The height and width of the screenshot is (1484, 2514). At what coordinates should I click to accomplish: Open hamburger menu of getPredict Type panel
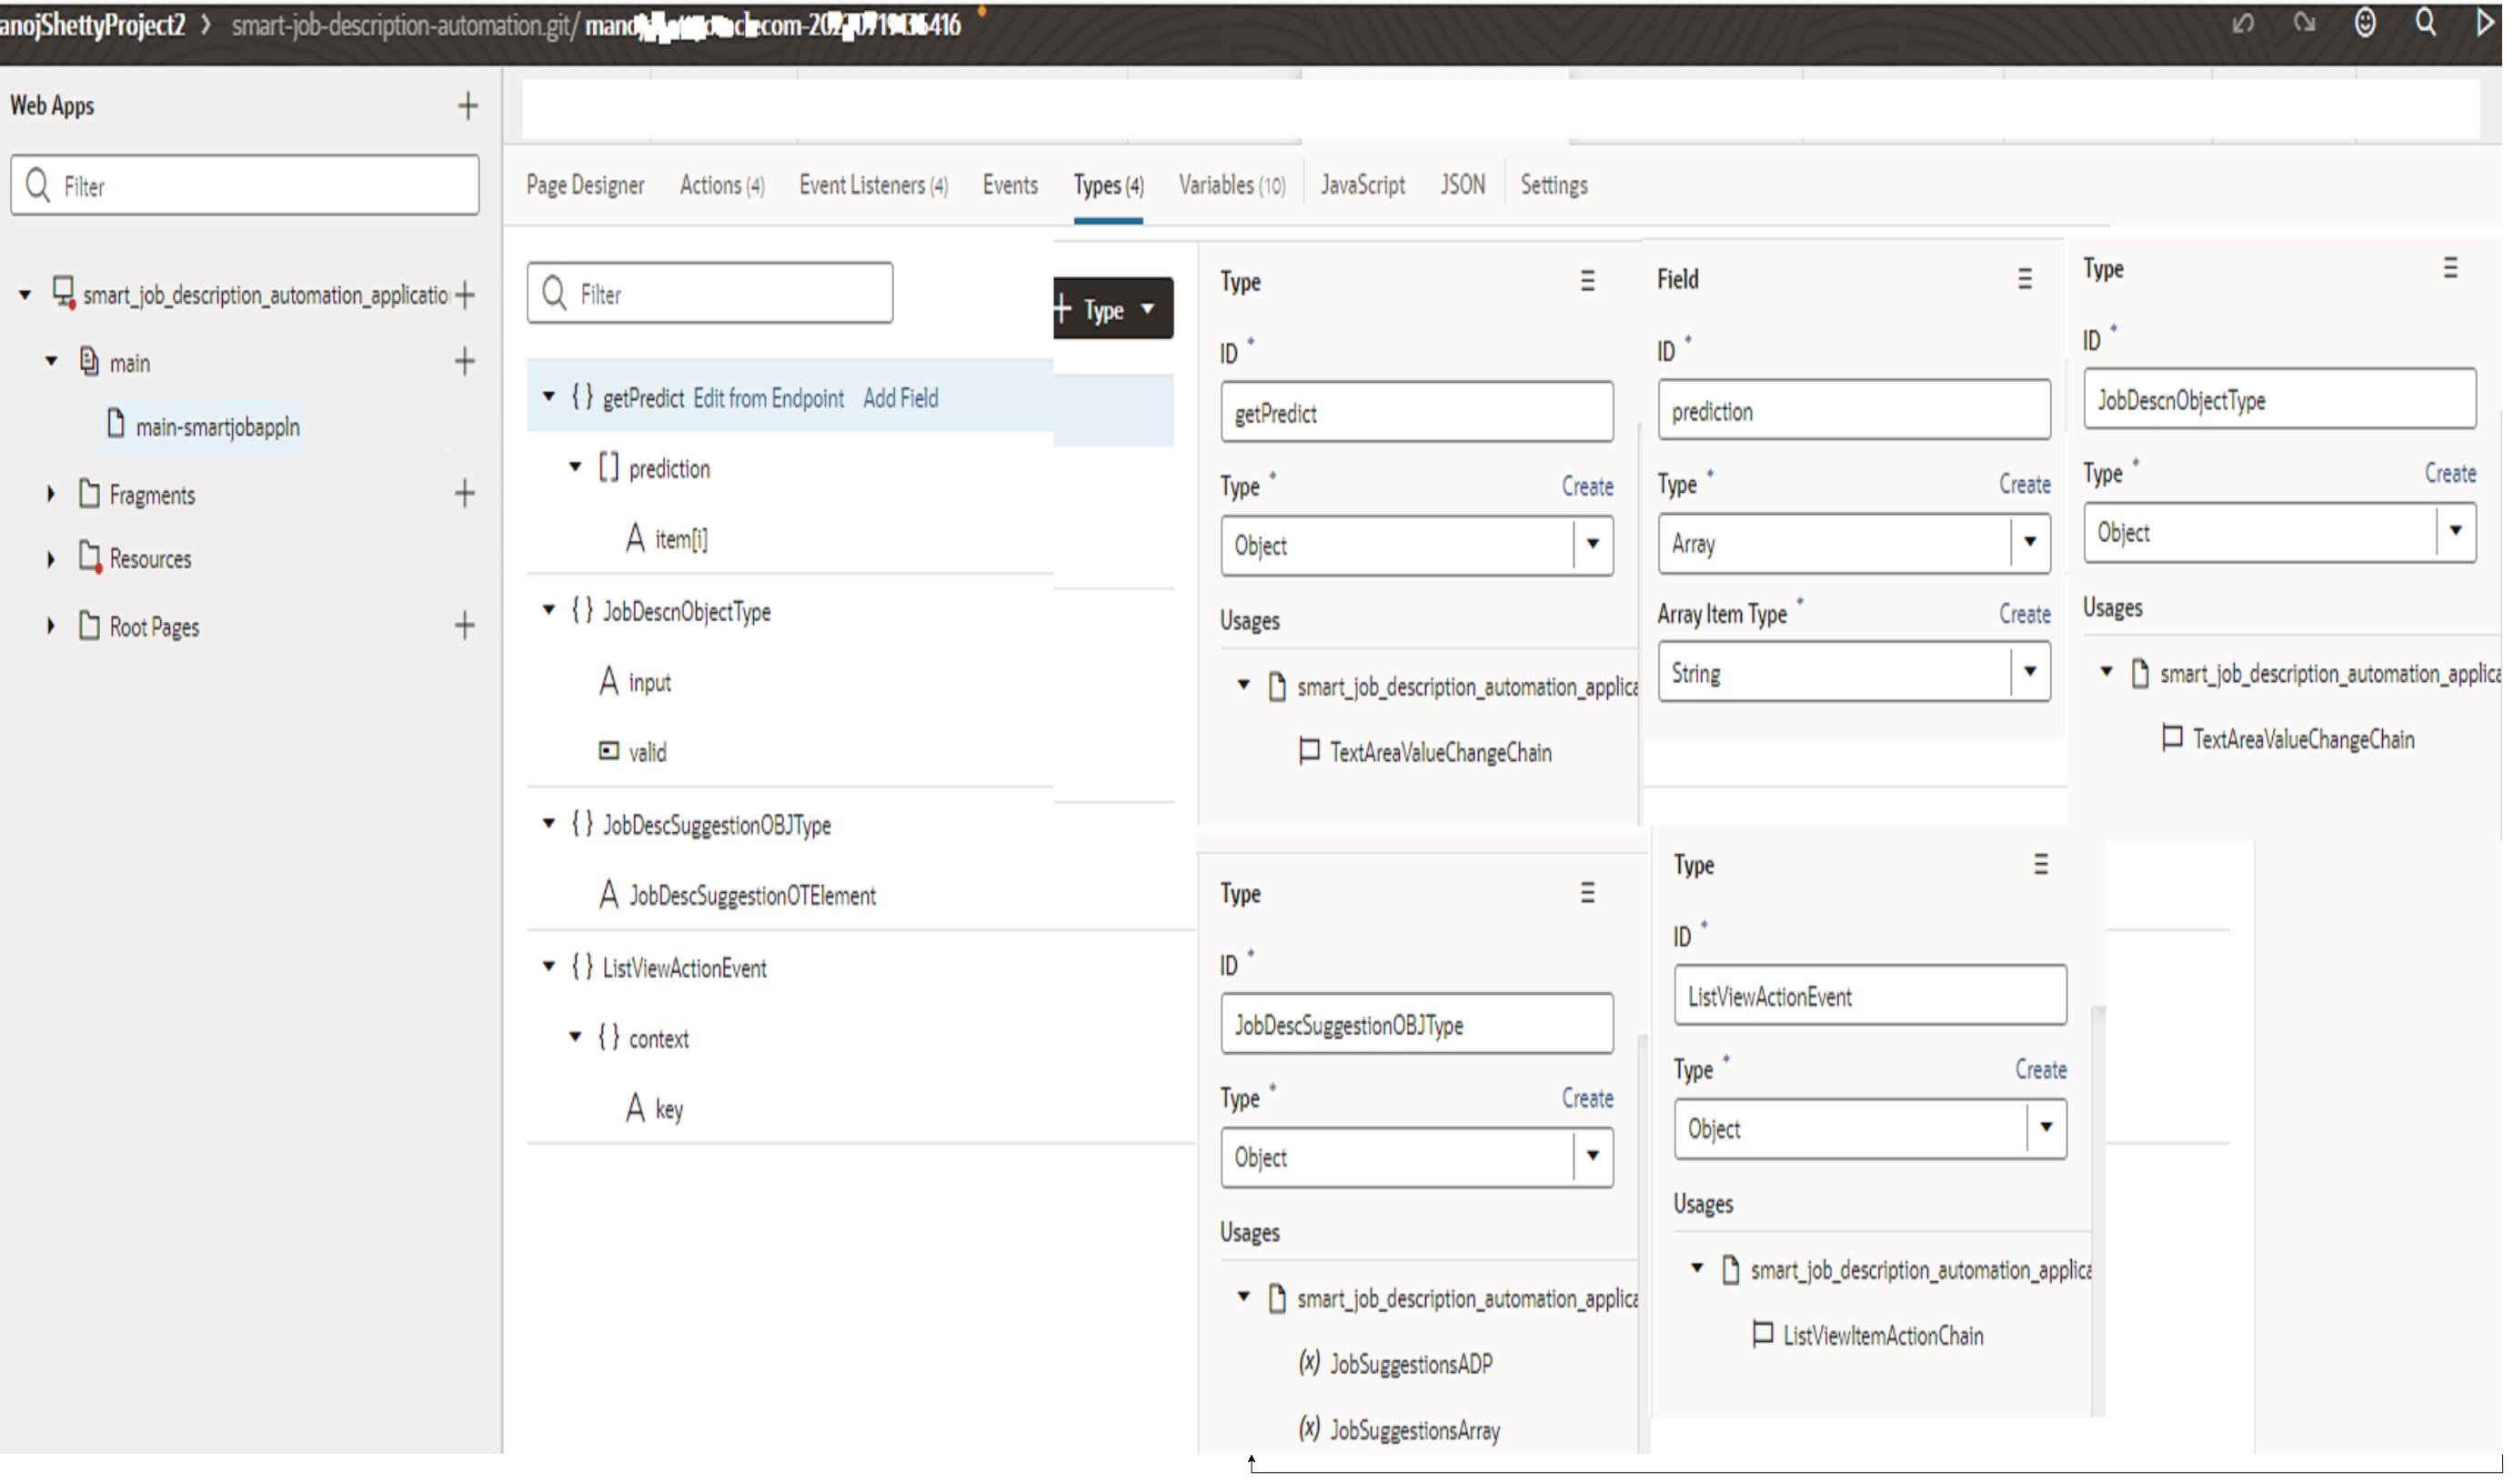pos(1587,281)
